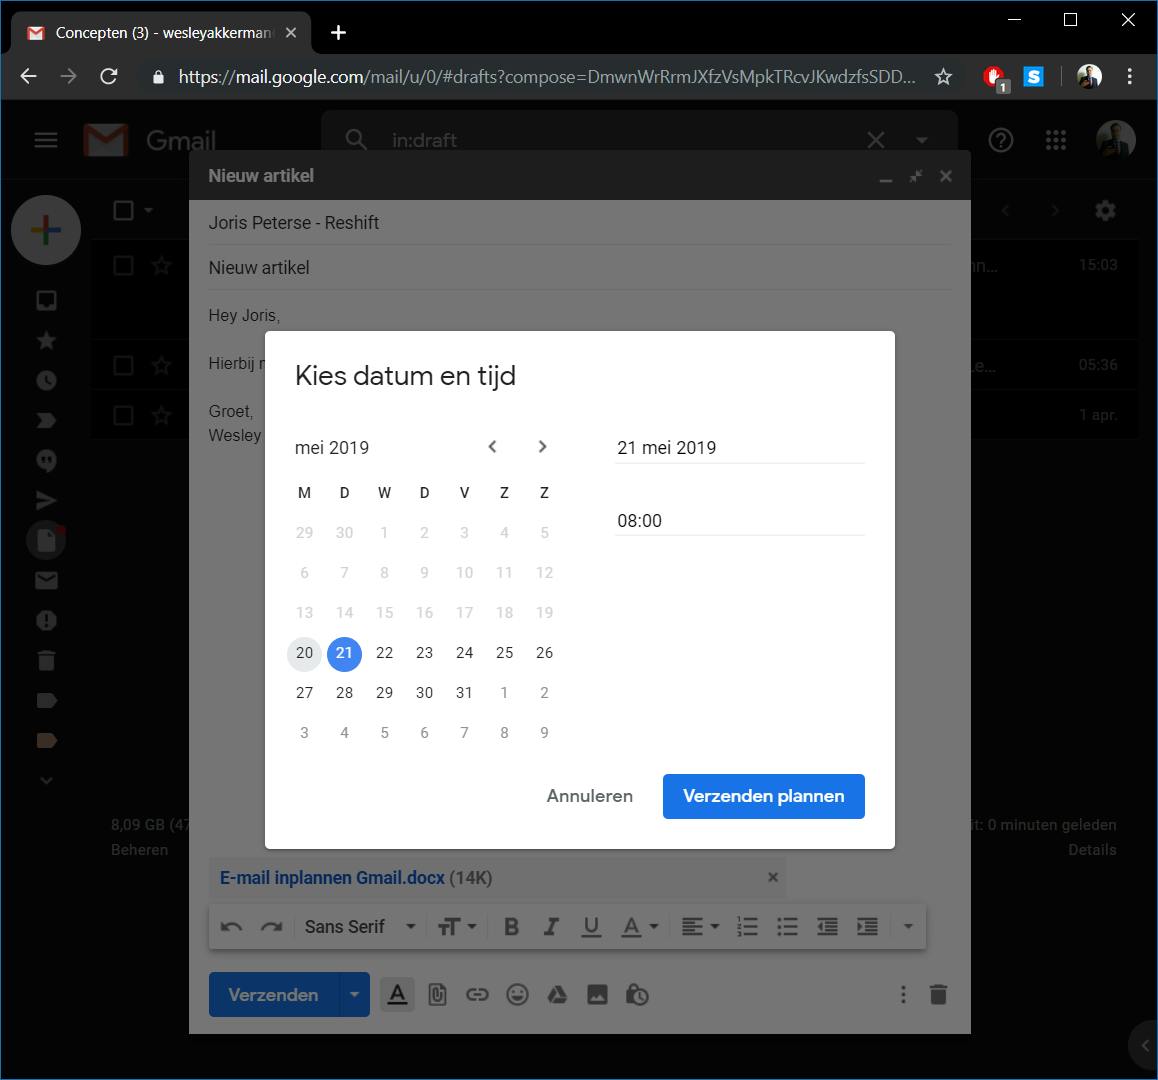This screenshot has height=1080, width=1158.
Task: Open the Trash folder in sidebar
Action: (x=46, y=660)
